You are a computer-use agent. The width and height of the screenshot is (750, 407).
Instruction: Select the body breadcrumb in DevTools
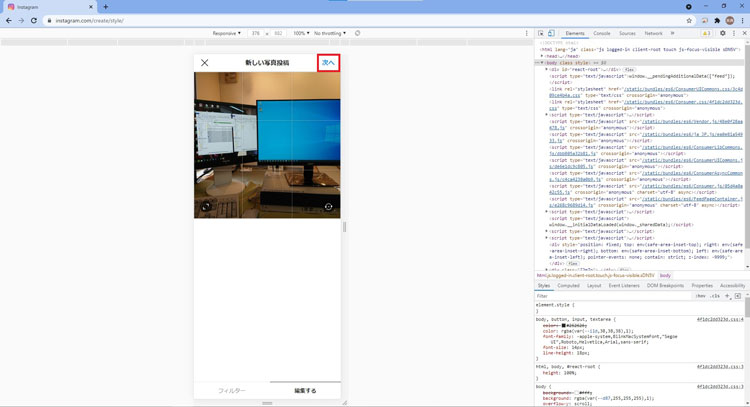coord(665,275)
